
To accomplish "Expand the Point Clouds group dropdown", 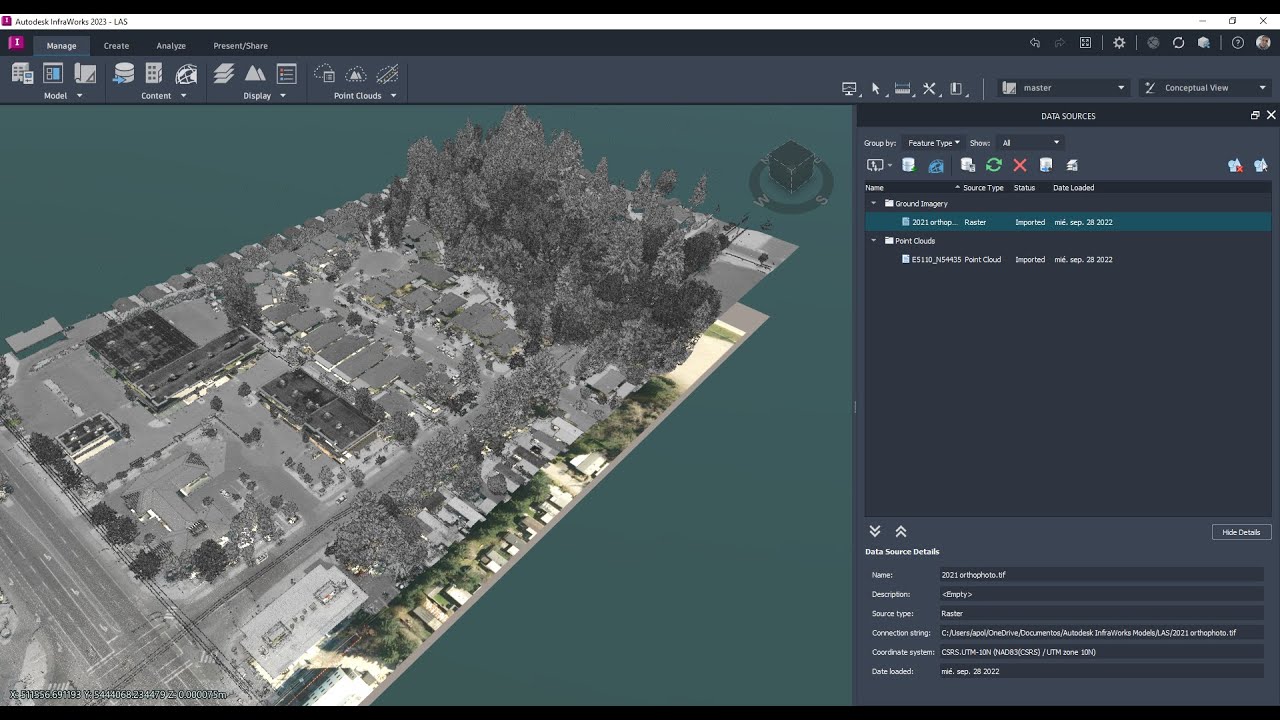I will pos(393,96).
